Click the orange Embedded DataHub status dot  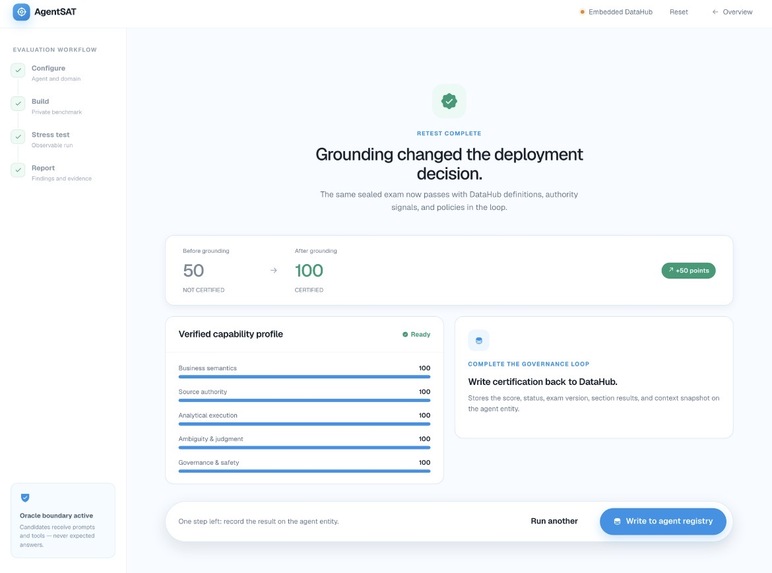click(582, 12)
